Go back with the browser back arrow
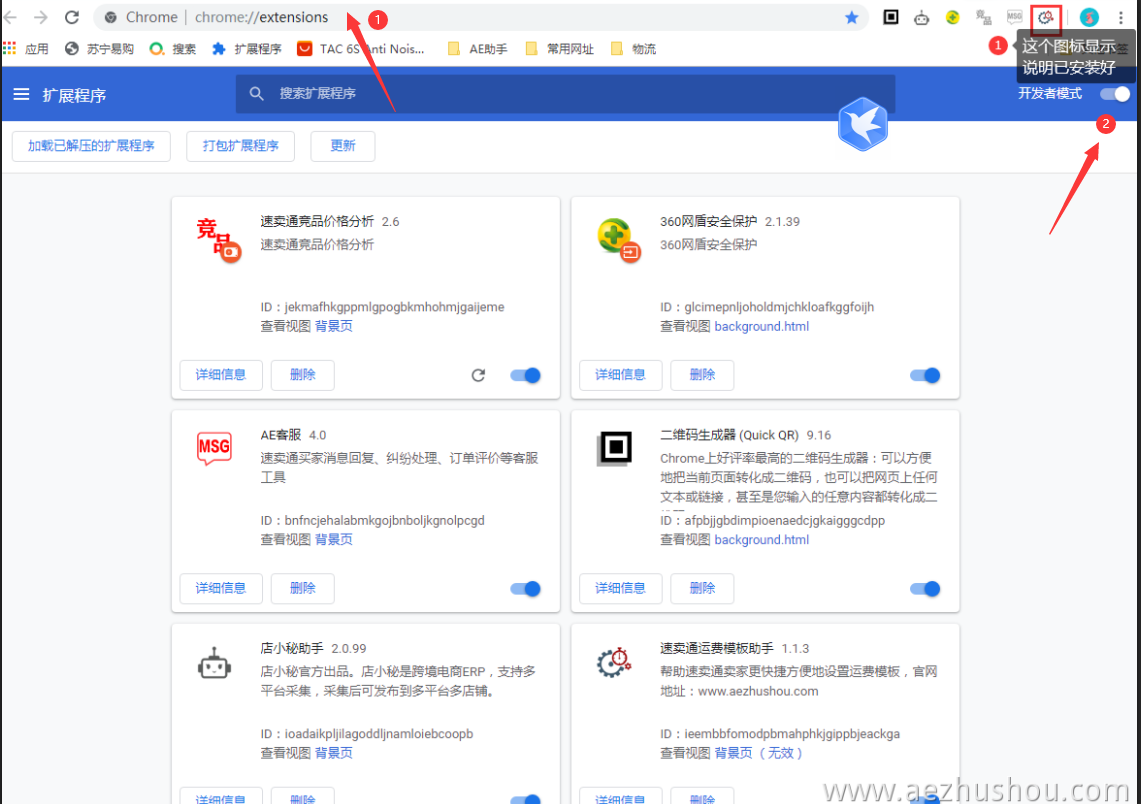This screenshot has width=1141, height=804. pyautogui.click(x=10, y=17)
